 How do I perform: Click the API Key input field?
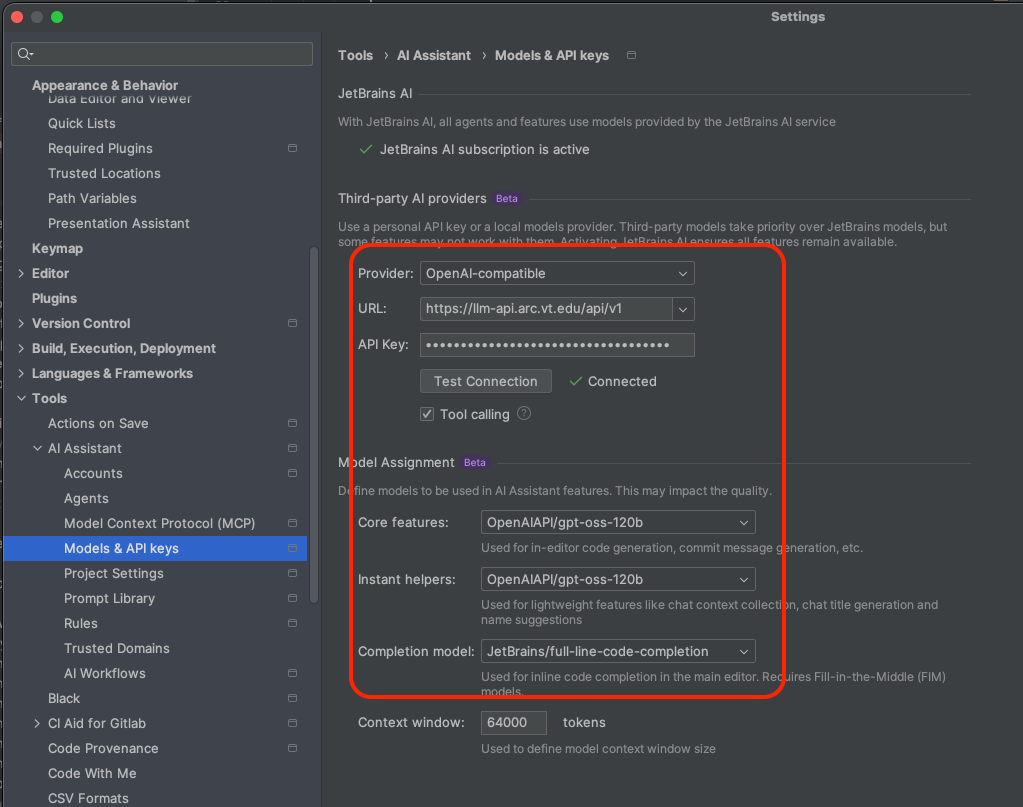click(556, 345)
